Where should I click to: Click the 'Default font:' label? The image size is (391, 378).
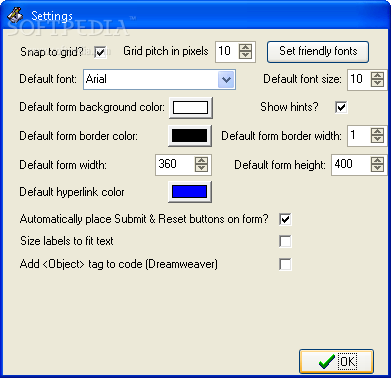48,79
